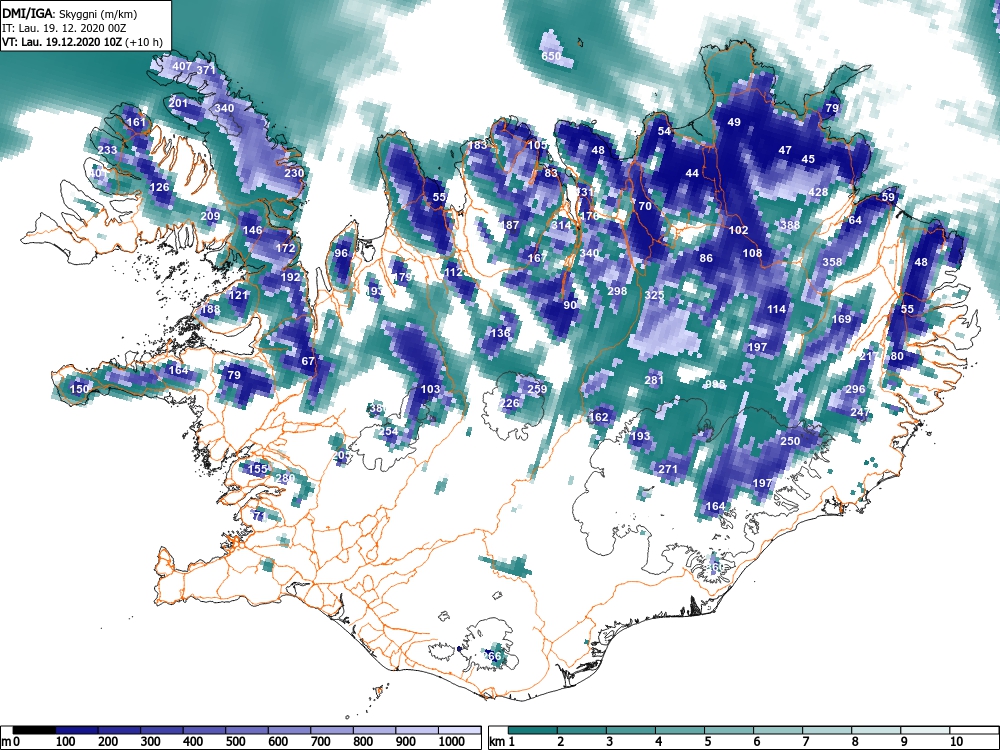Image resolution: width=1000 pixels, height=750 pixels.
Task: Click visibility value '296' on the map
Action: tap(855, 389)
